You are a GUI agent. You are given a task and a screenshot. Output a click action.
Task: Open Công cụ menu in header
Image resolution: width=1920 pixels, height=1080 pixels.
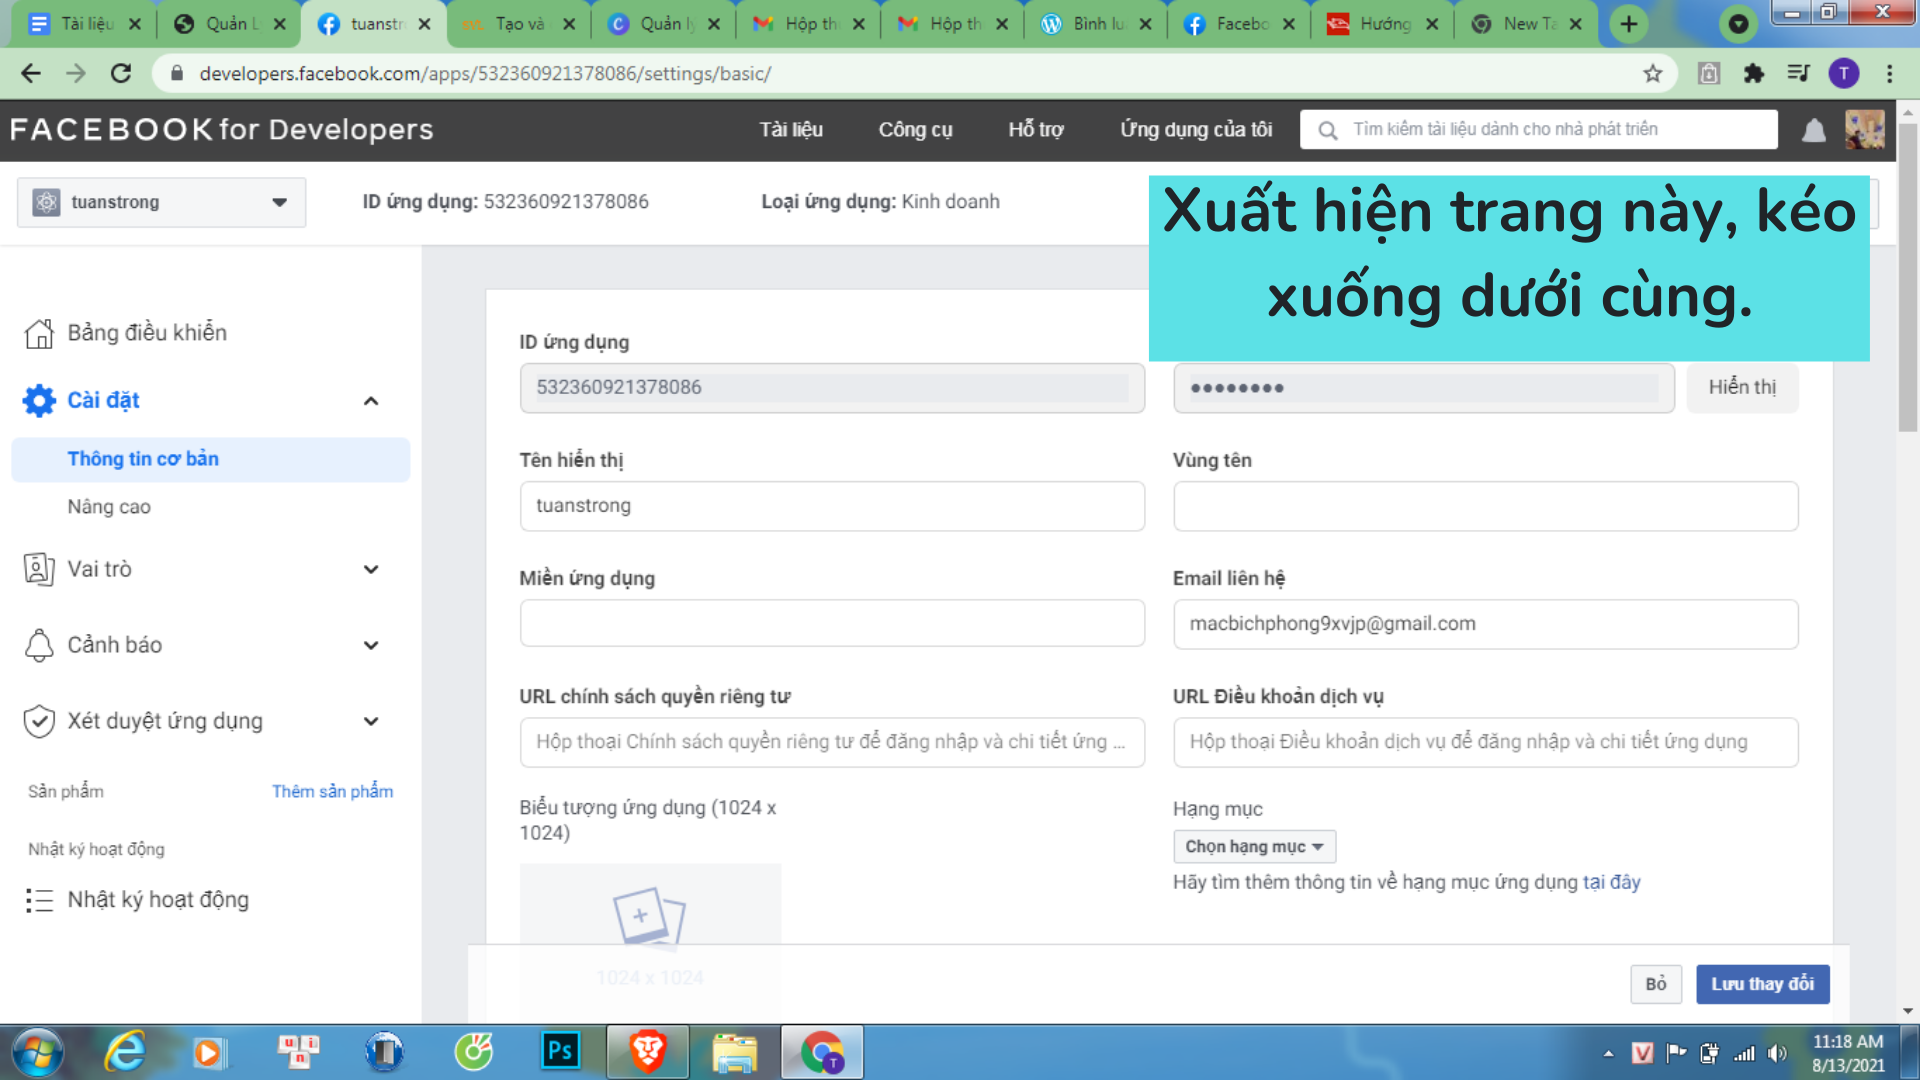(x=915, y=130)
